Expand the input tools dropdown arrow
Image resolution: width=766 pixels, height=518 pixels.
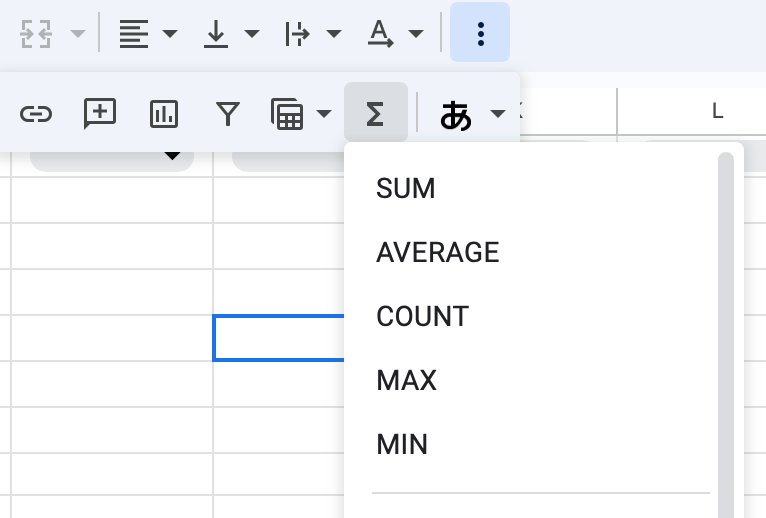[498, 114]
